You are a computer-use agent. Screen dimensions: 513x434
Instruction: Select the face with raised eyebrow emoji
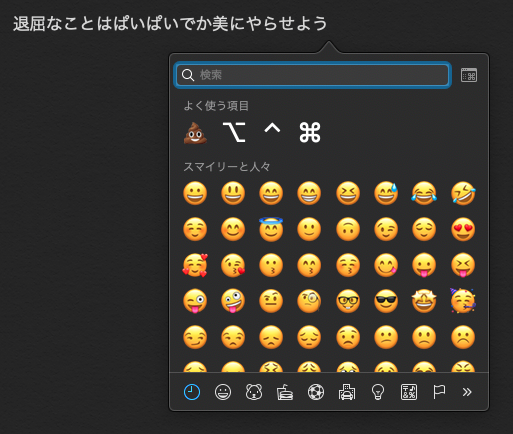[x=271, y=301]
